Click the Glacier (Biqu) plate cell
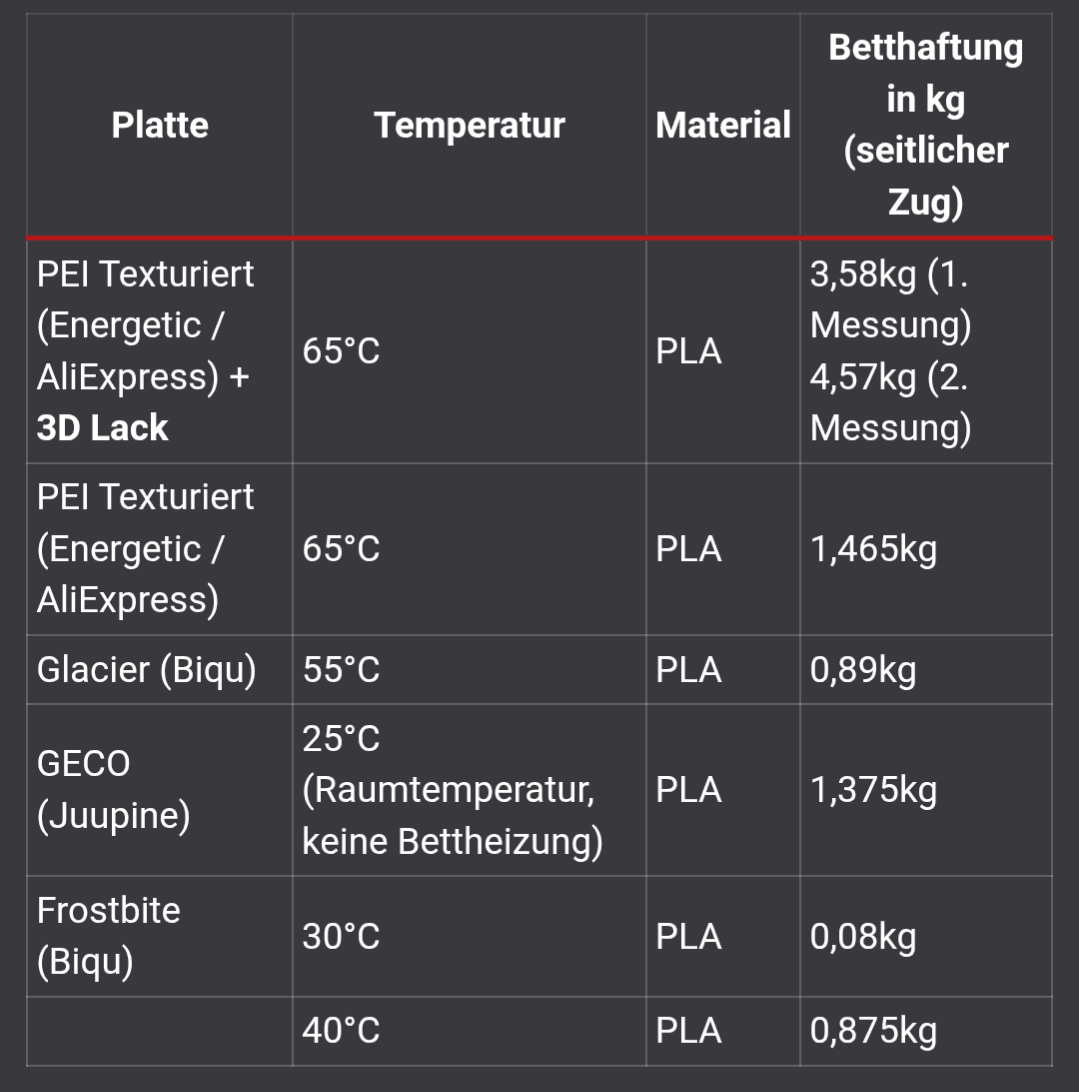Screen dimensions: 1079x1092 pyautogui.click(x=147, y=669)
